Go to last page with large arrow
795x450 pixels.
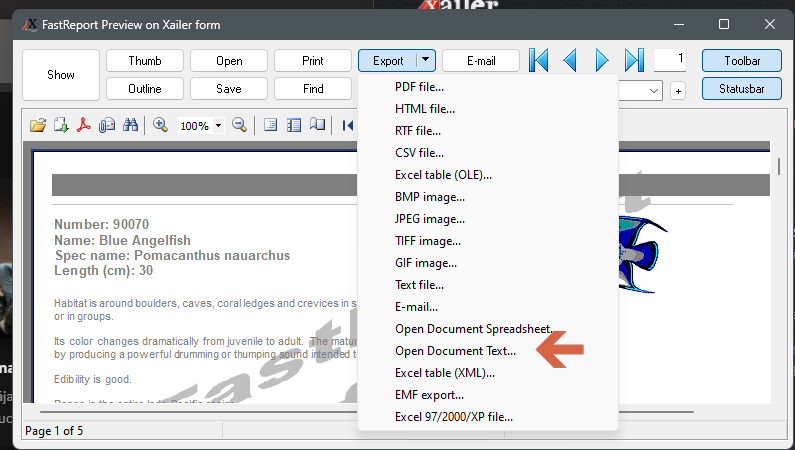click(x=634, y=60)
